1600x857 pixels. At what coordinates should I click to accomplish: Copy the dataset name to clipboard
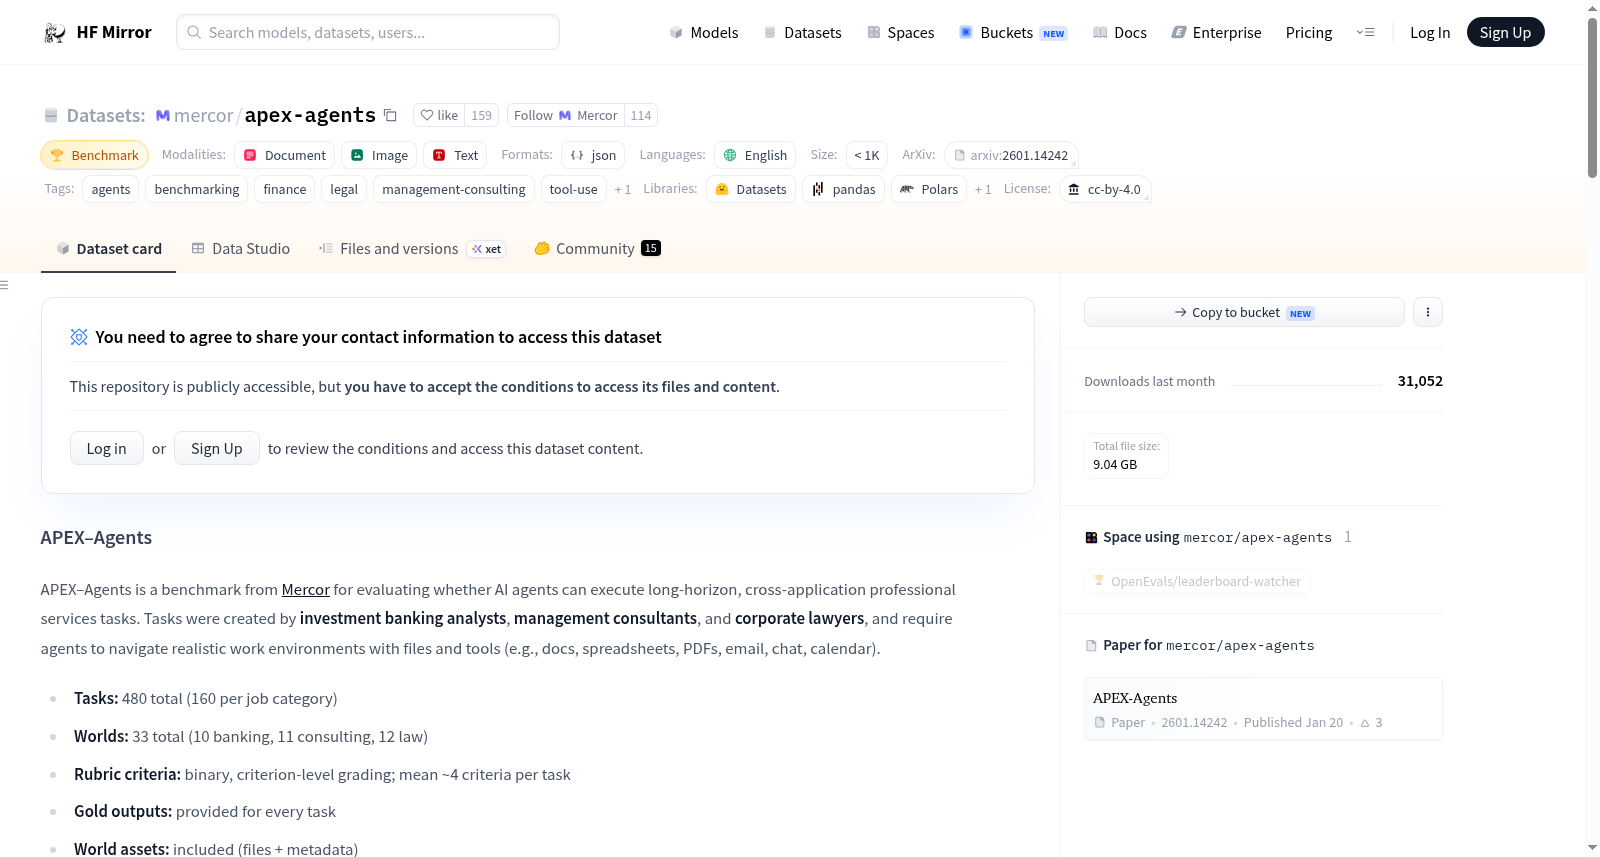[391, 115]
